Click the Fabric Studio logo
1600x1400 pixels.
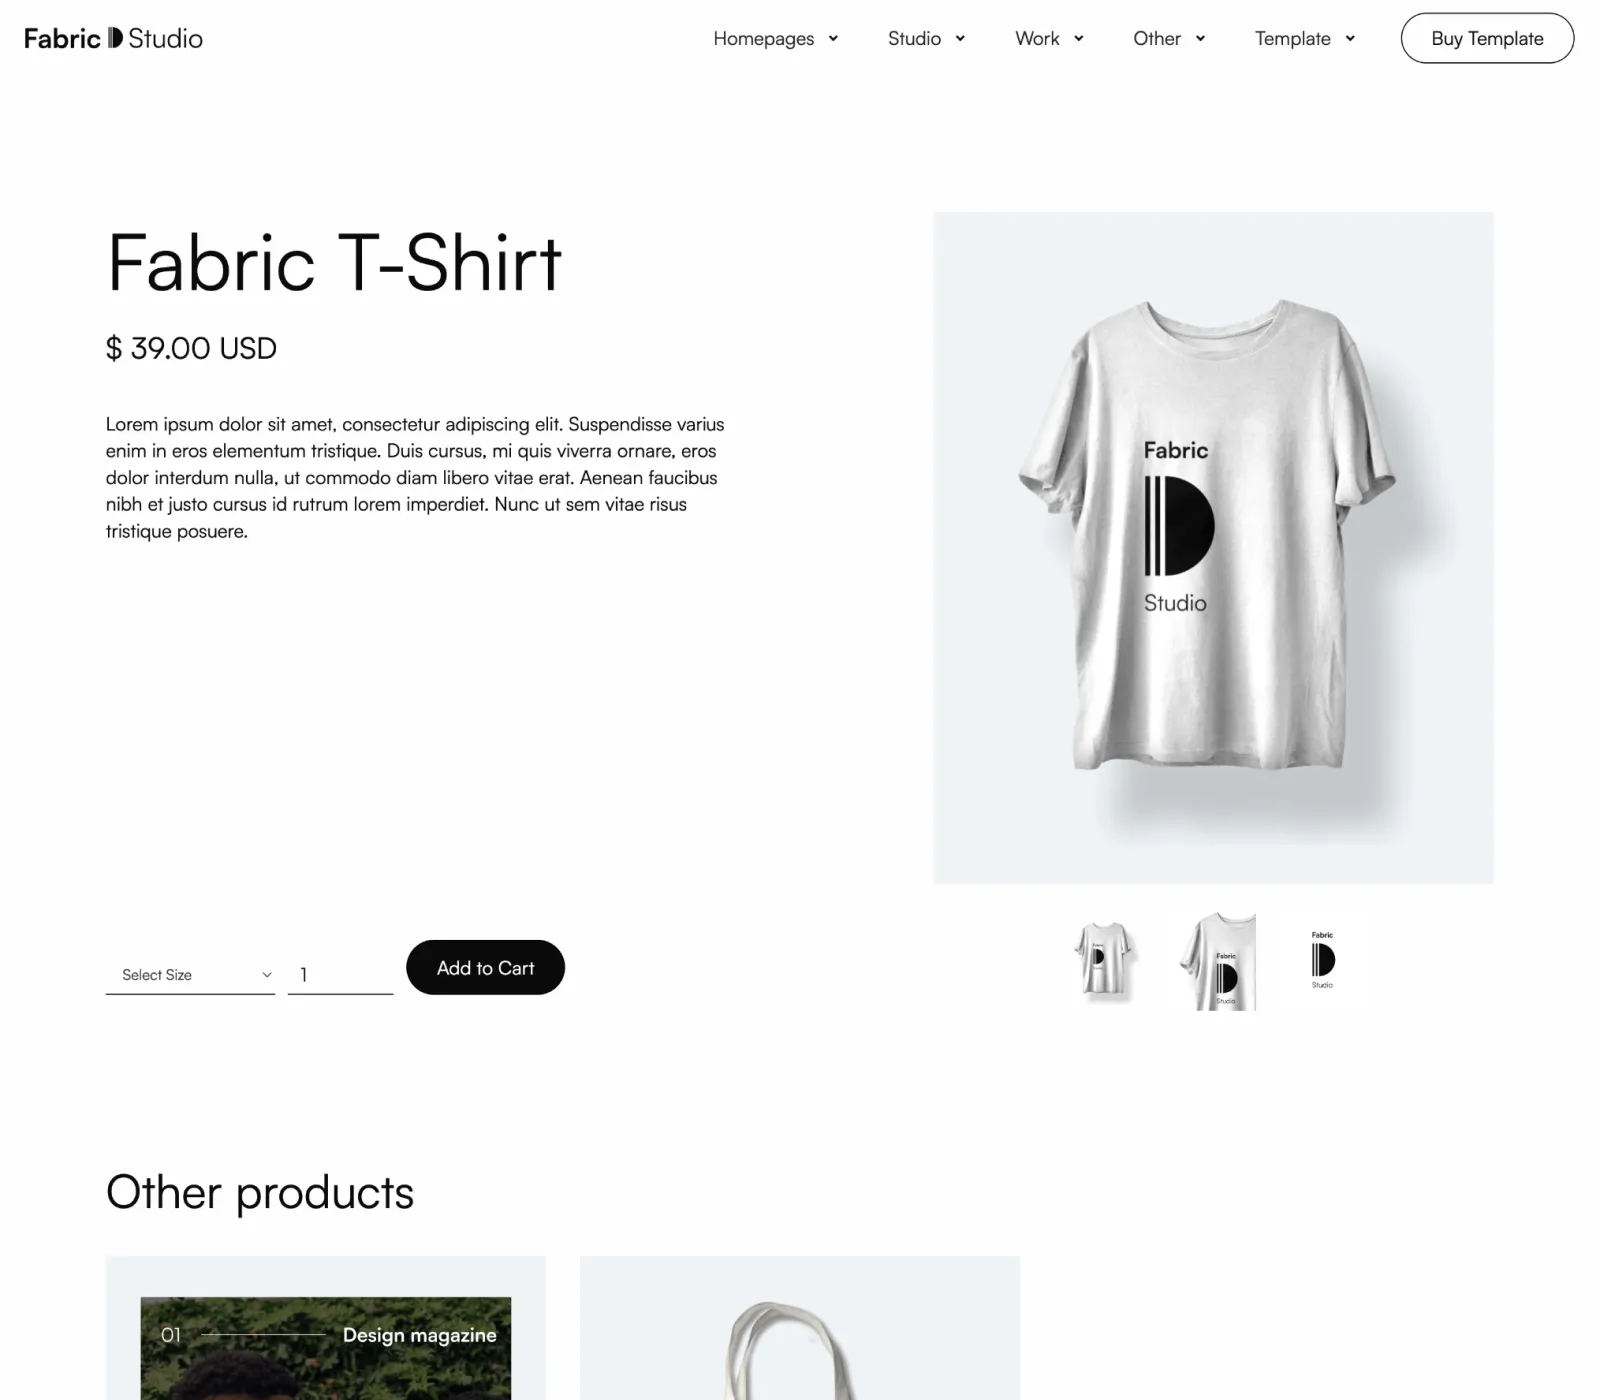(x=113, y=38)
